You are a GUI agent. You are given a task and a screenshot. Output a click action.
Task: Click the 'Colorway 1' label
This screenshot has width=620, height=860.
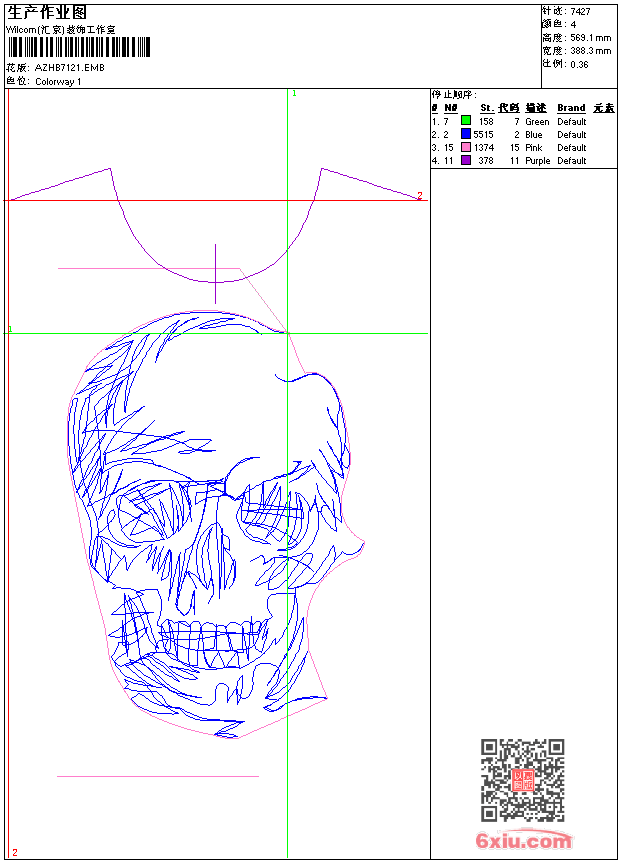(58, 81)
